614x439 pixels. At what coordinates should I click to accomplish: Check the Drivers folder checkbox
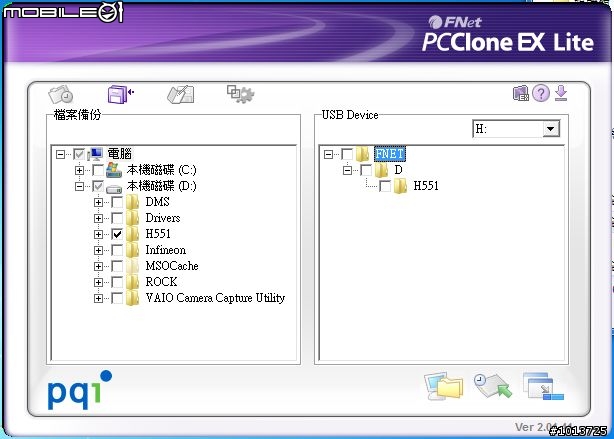click(117, 219)
